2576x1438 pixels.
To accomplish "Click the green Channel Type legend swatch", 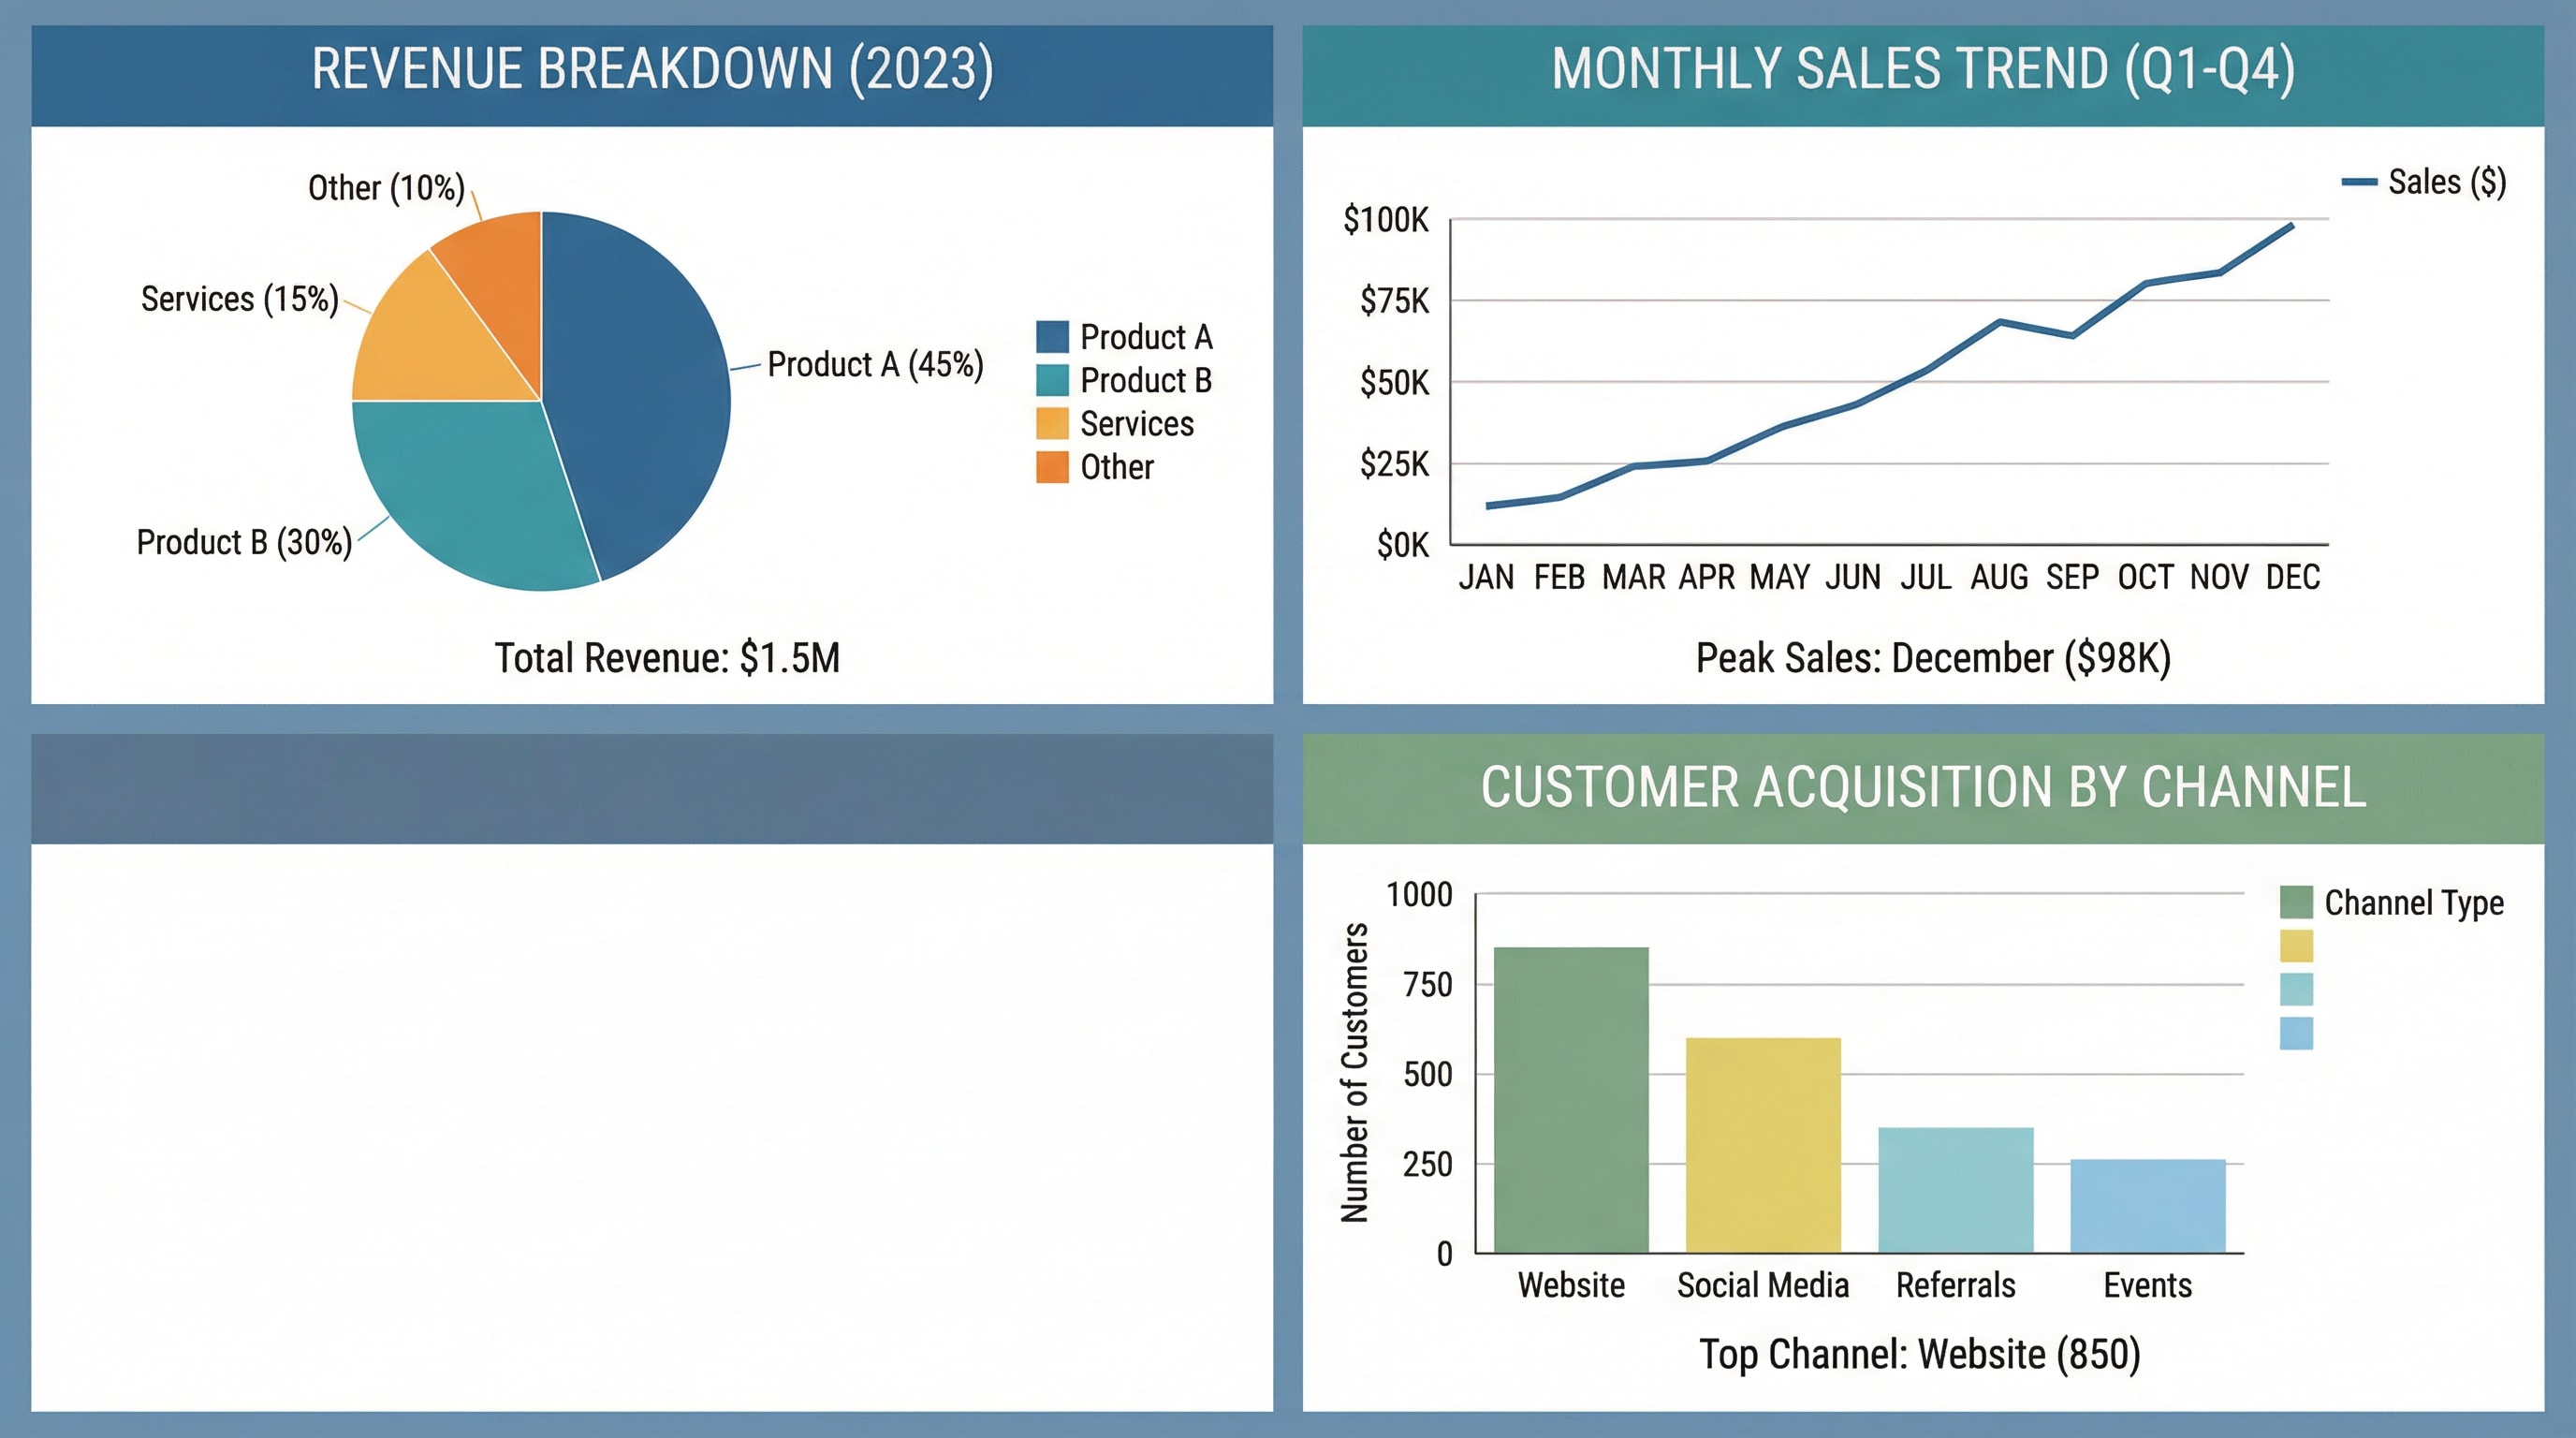I will (2296, 902).
